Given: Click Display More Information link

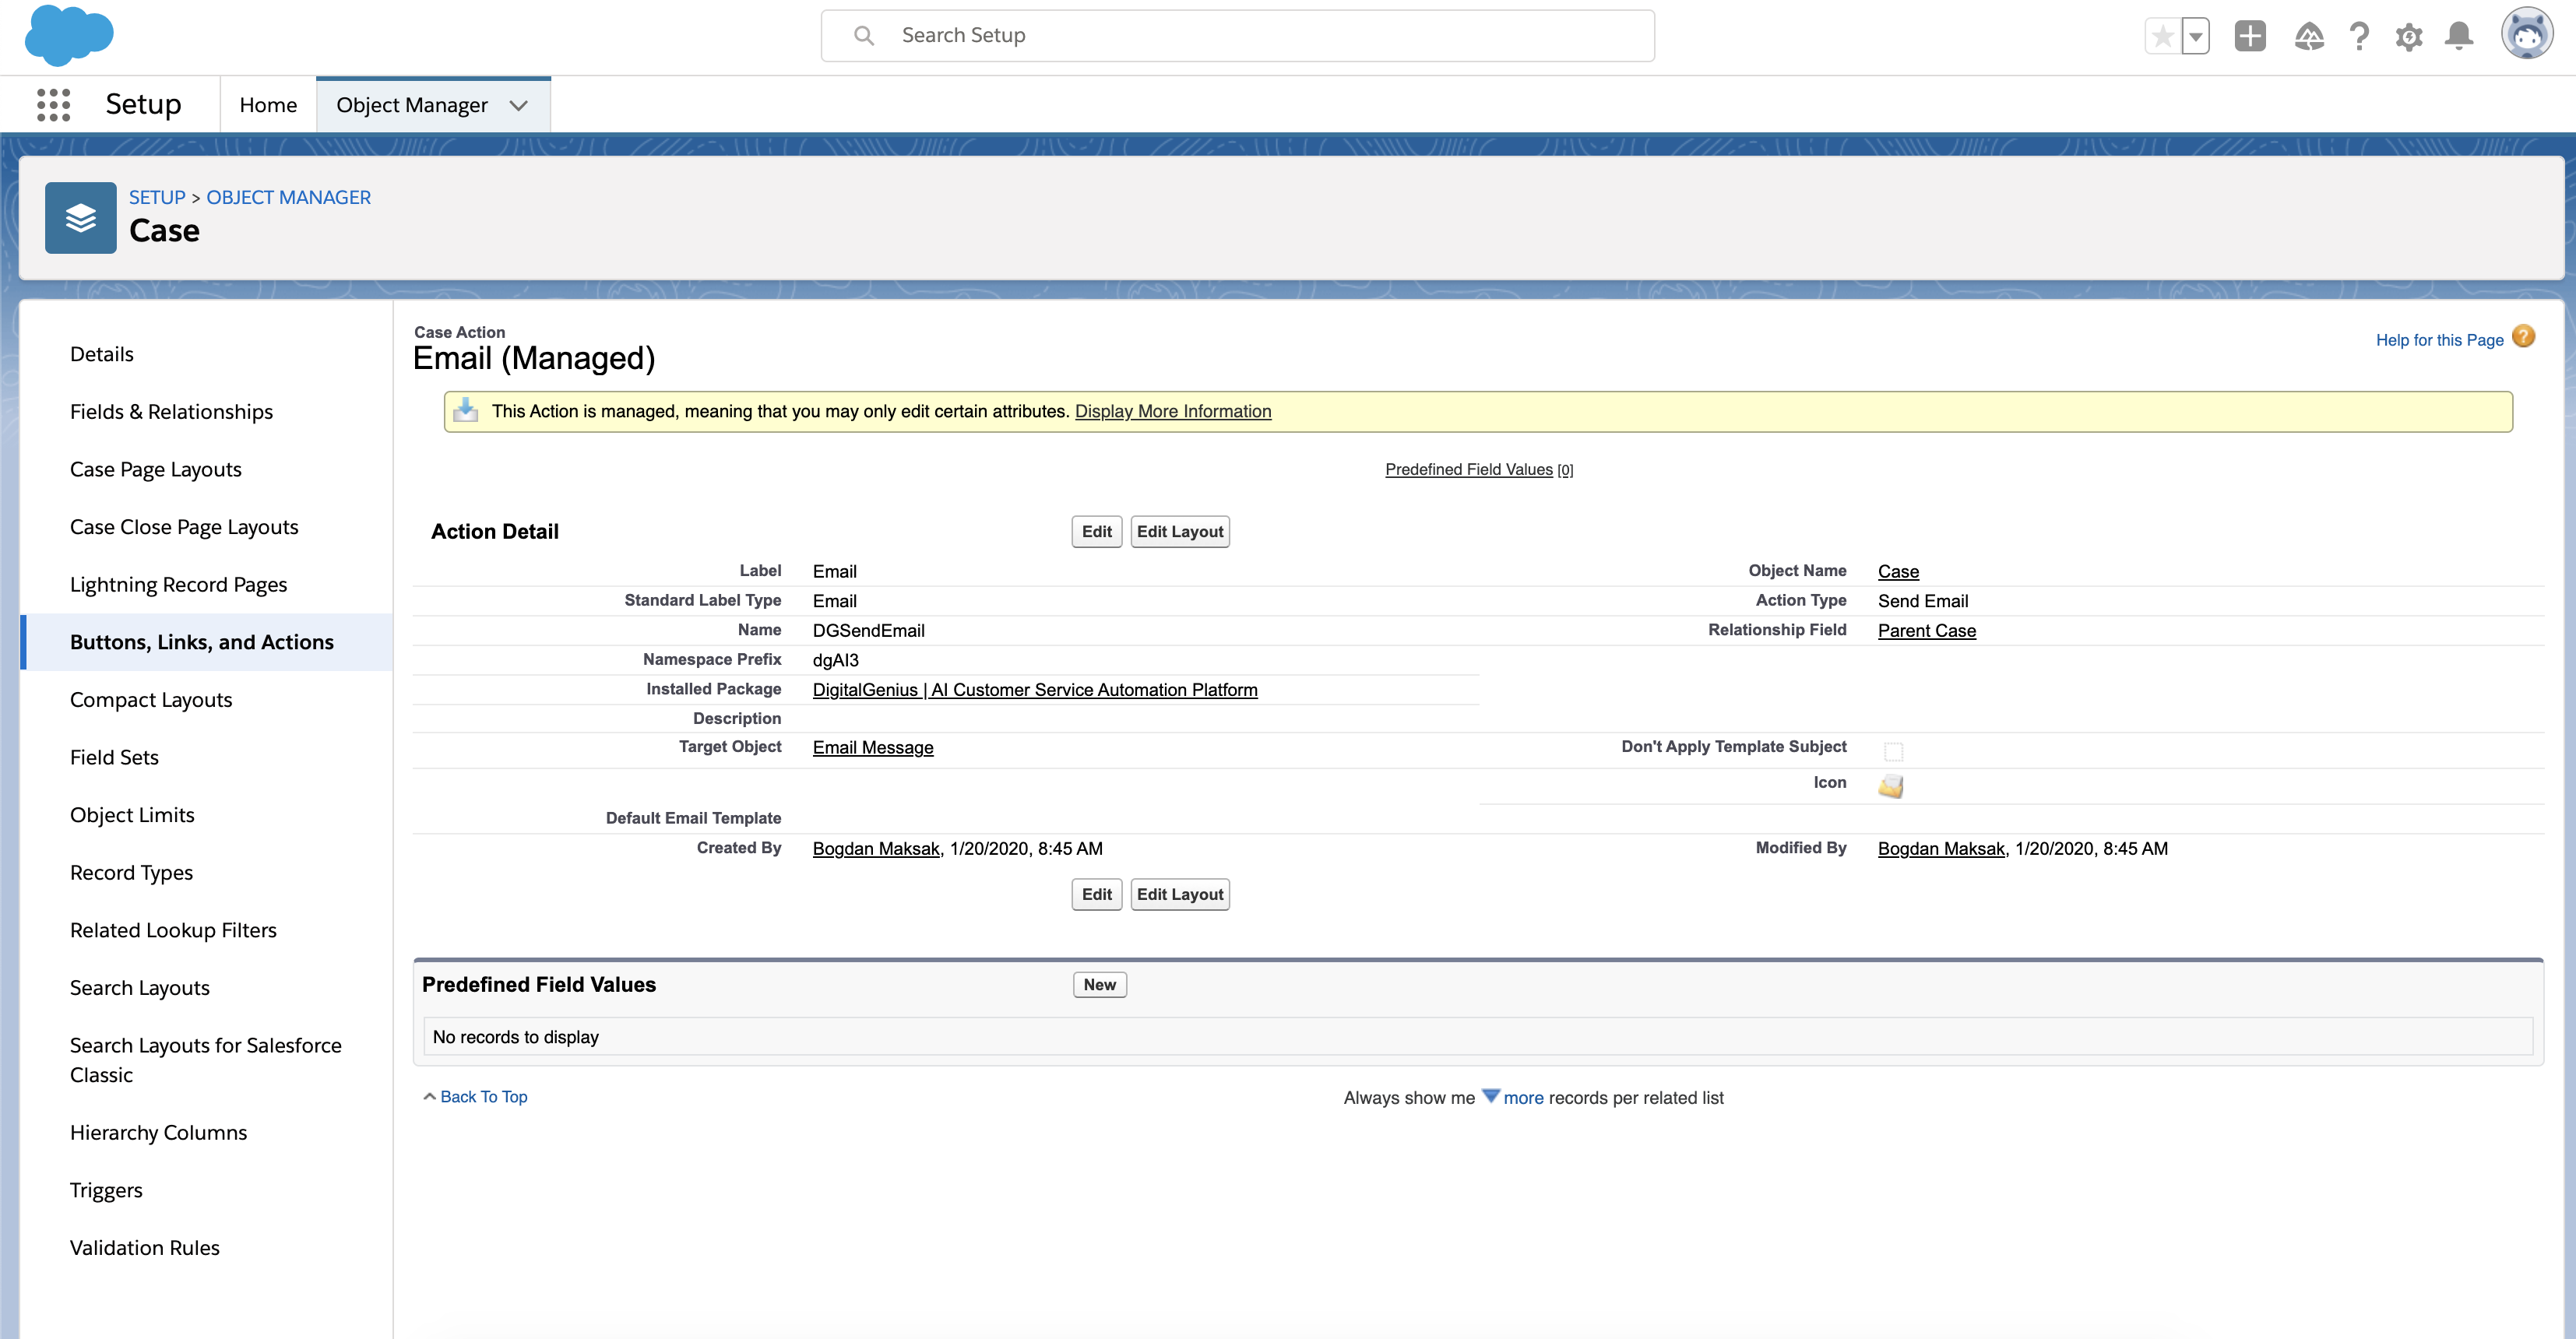Looking at the screenshot, I should 1173,411.
